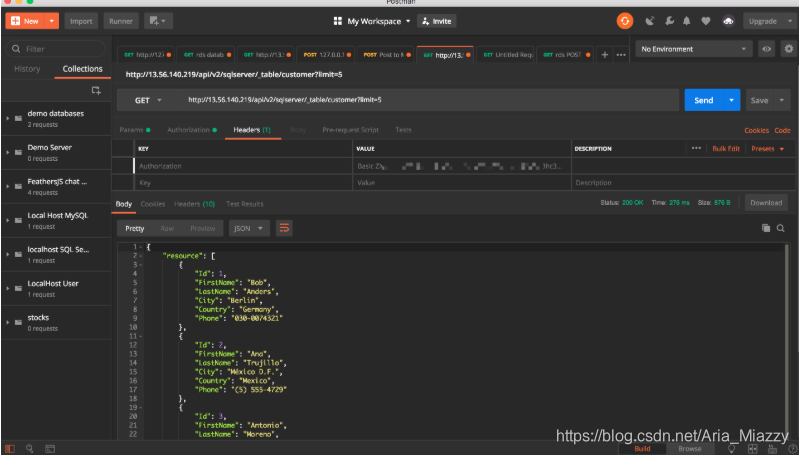799x455 pixels.
Task: Open the Test Results tab
Action: click(245, 204)
